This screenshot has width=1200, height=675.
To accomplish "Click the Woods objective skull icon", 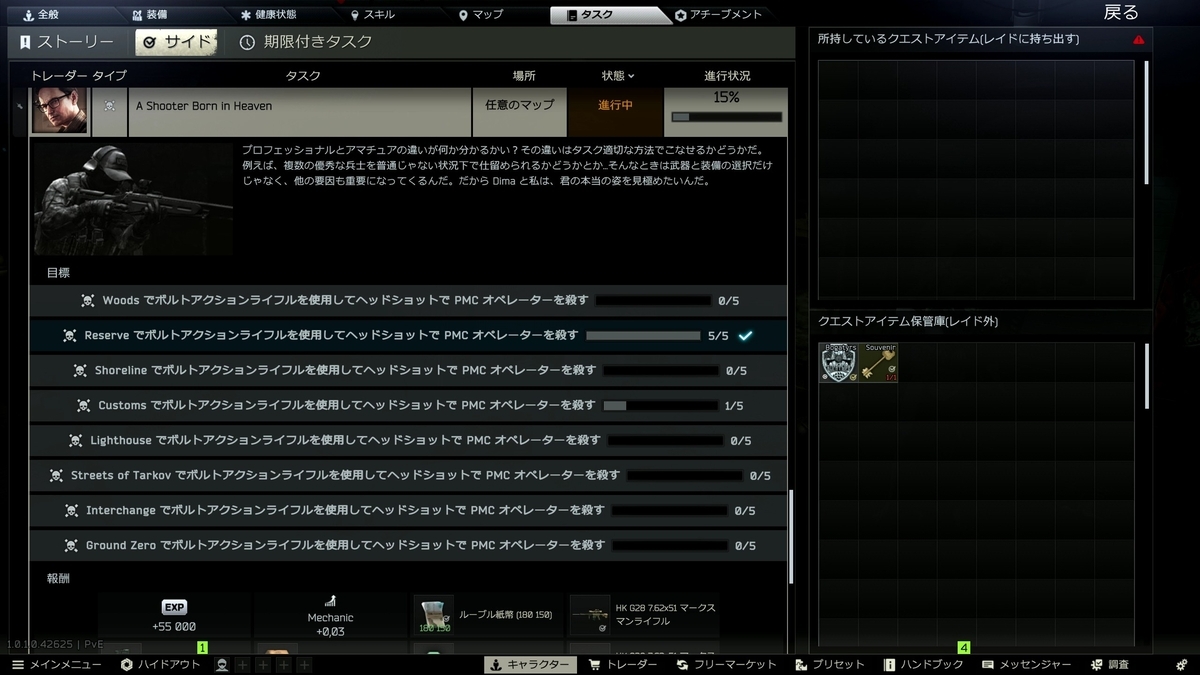I will point(88,301).
